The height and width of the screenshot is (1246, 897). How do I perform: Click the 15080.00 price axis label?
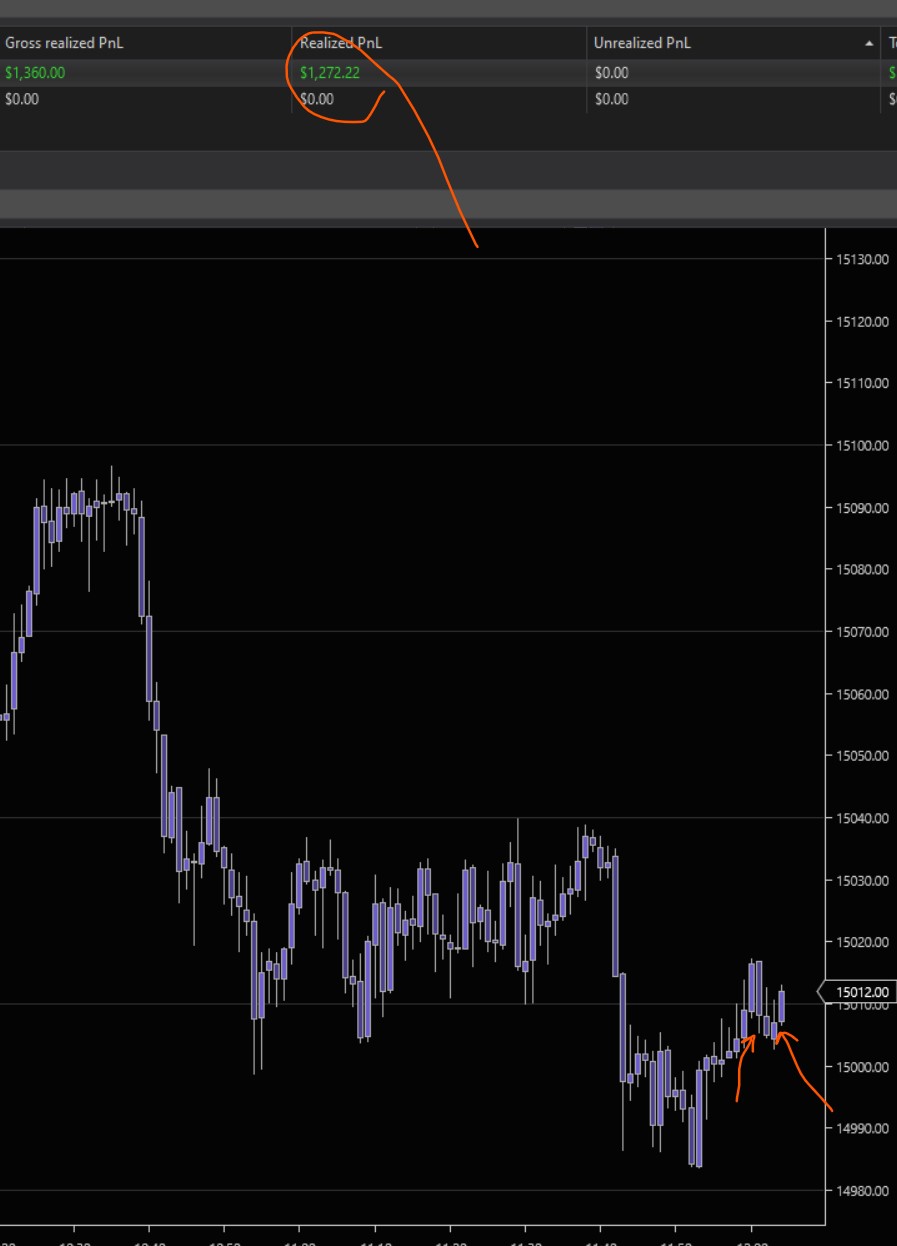(861, 570)
